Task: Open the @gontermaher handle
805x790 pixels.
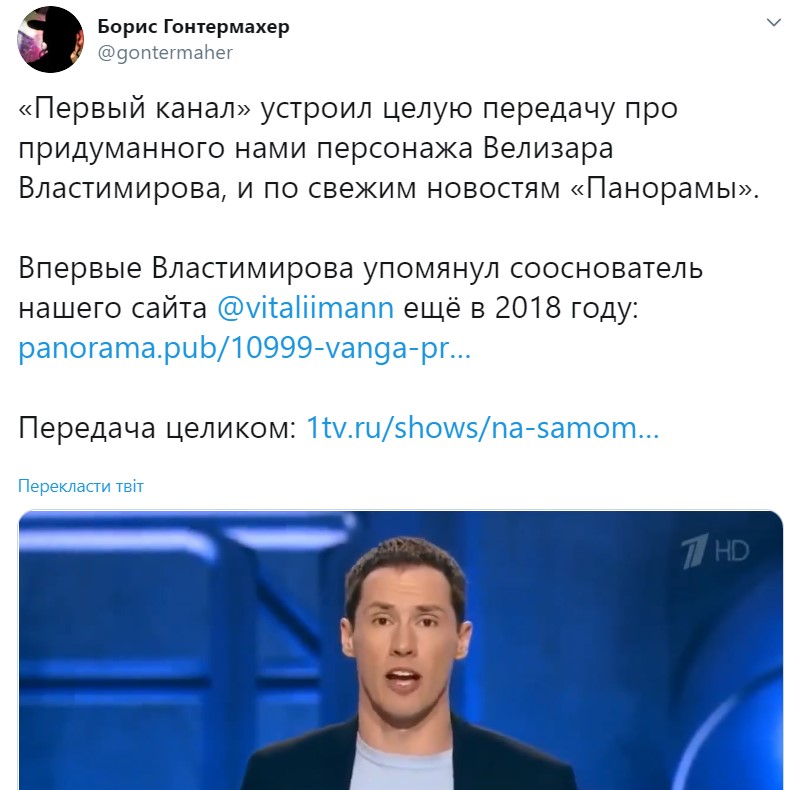Action: tap(165, 53)
